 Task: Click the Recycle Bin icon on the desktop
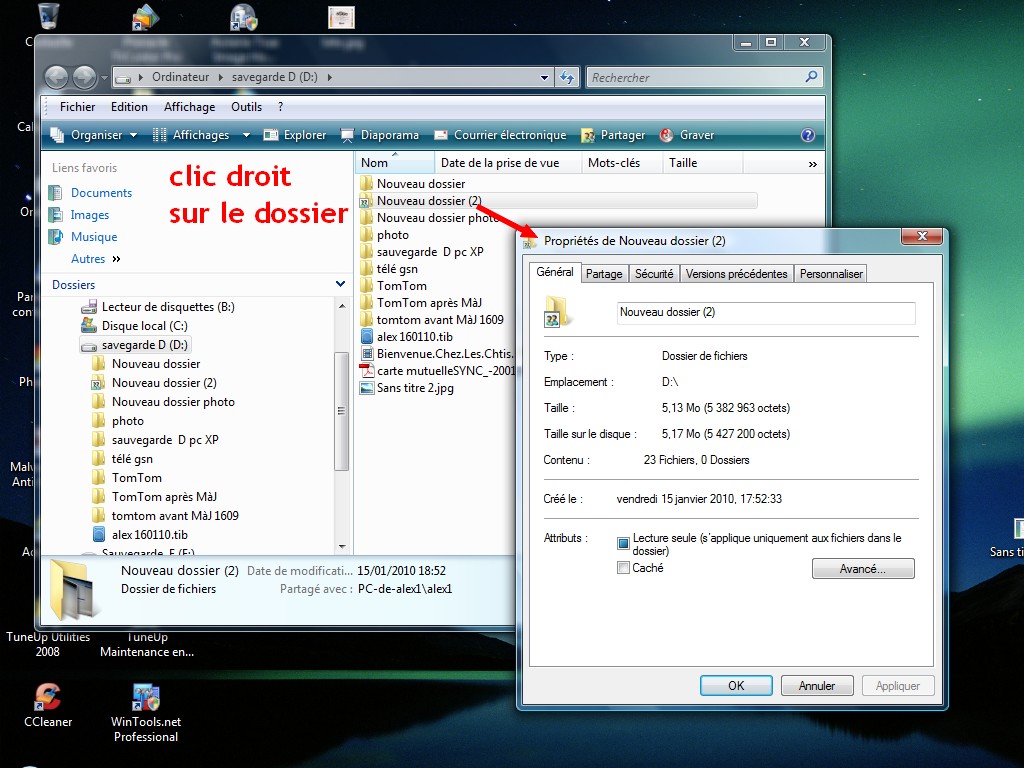49,15
